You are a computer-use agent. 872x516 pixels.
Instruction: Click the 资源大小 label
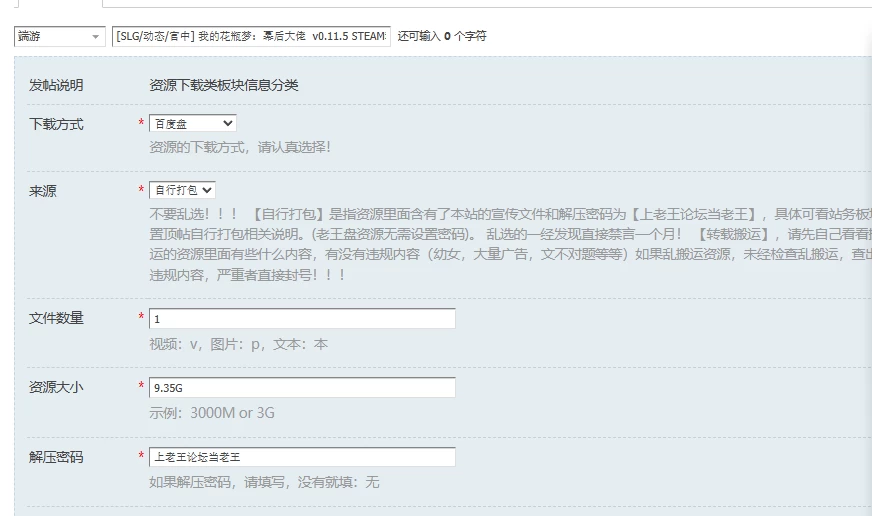[56, 387]
